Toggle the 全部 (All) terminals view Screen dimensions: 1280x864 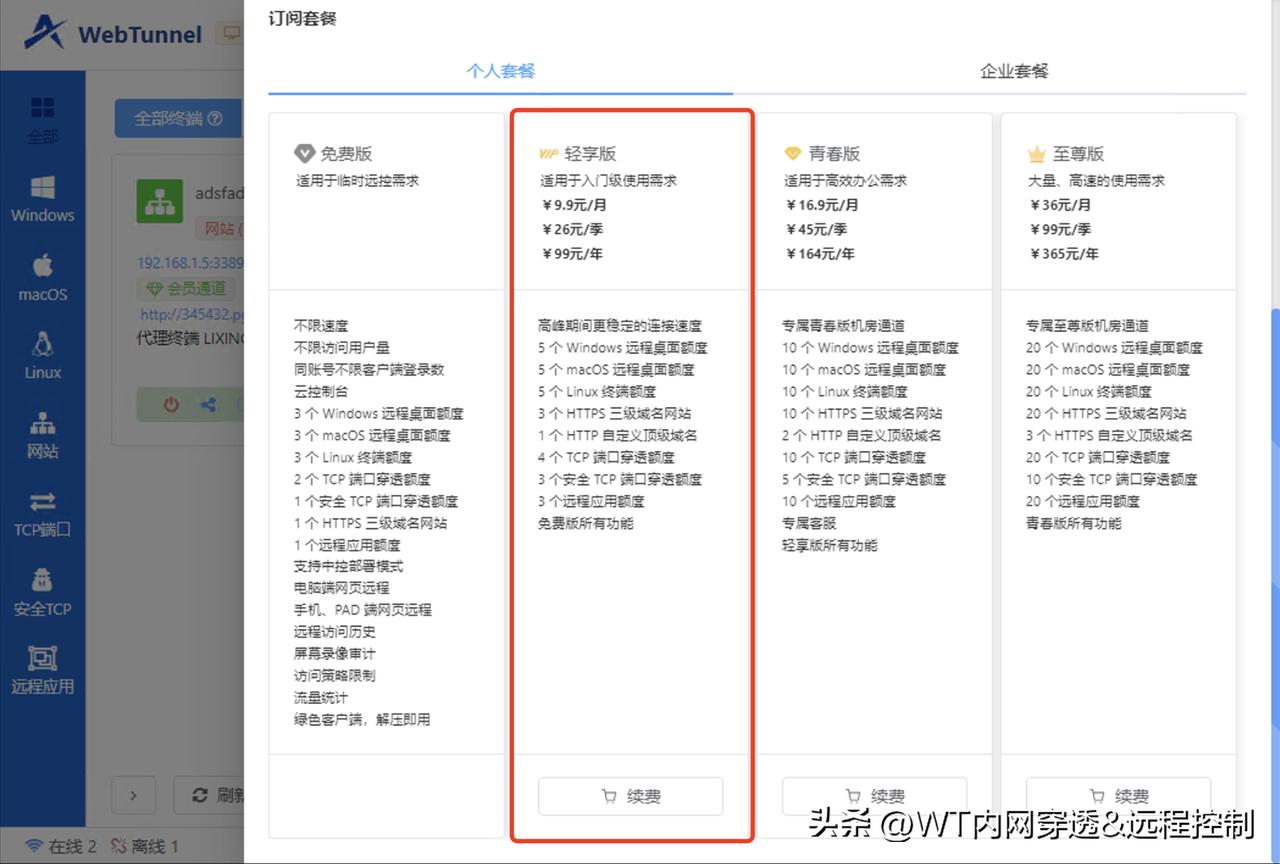pos(41,120)
